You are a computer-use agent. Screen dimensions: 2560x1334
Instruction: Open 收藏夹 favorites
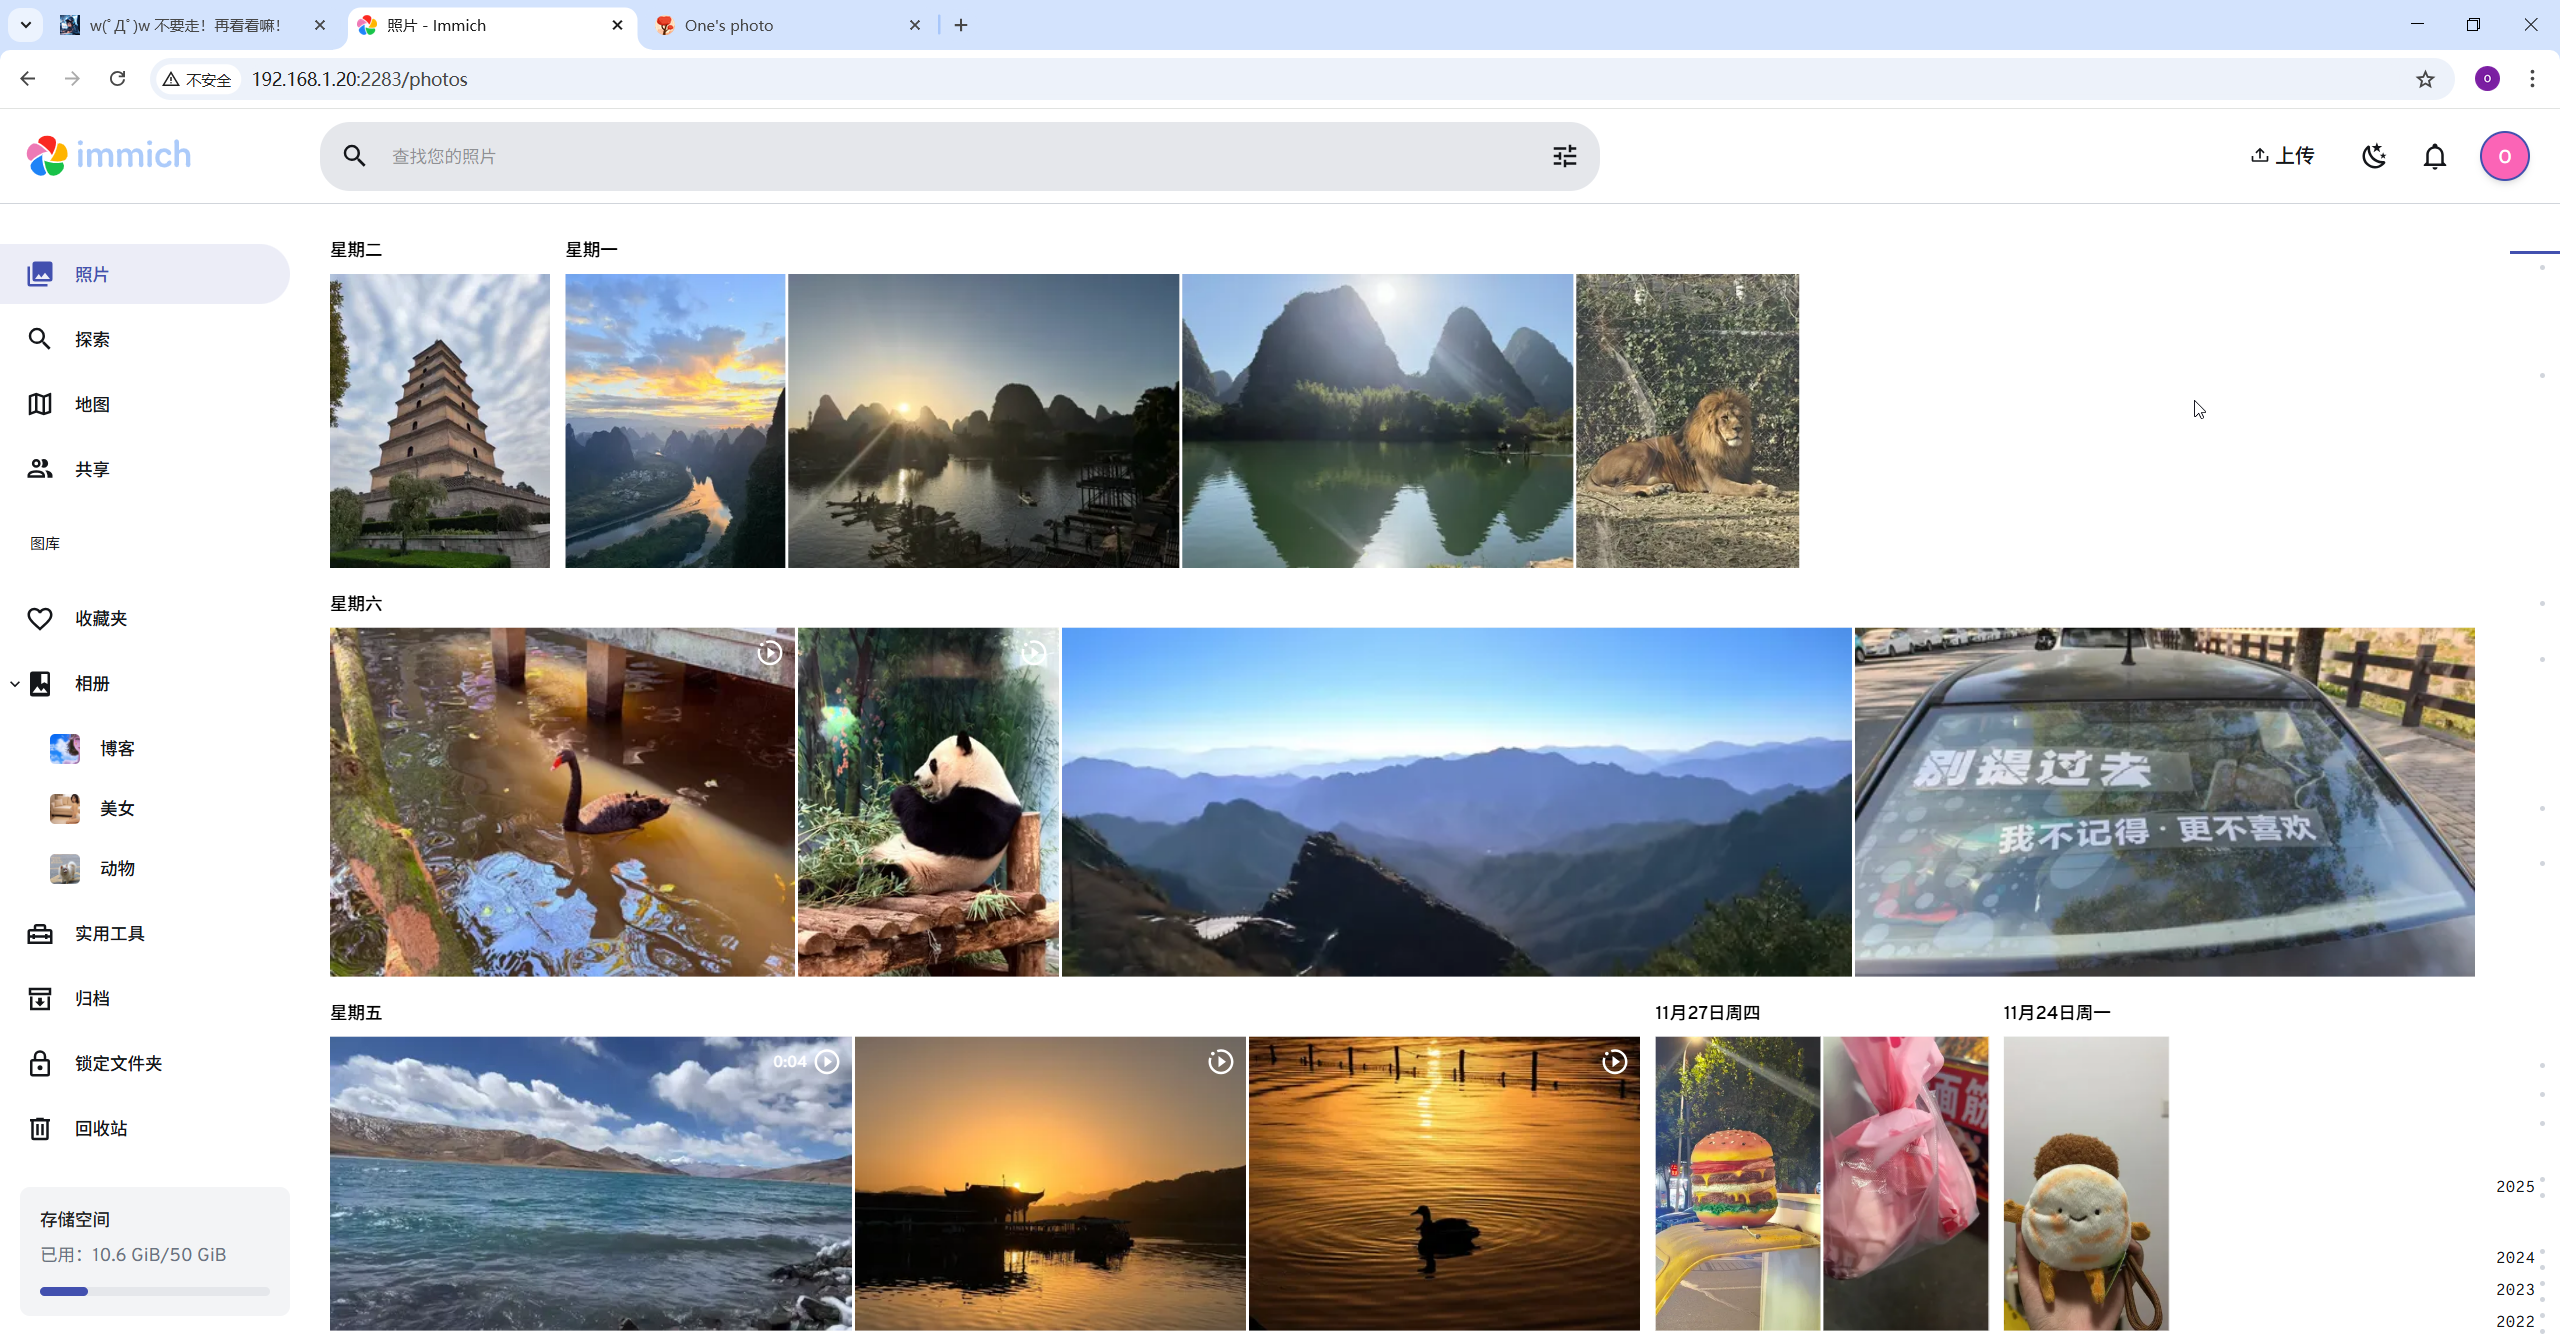100,618
